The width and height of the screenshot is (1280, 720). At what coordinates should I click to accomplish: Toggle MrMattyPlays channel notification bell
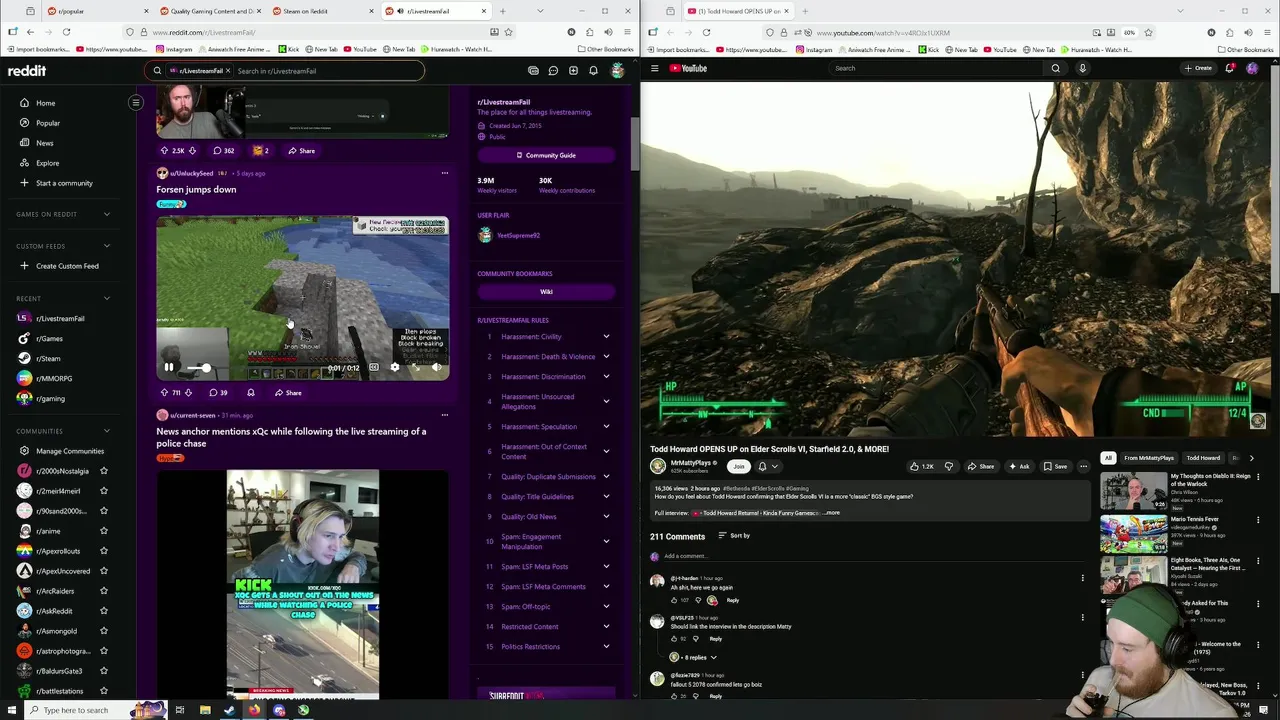pyautogui.click(x=766, y=466)
